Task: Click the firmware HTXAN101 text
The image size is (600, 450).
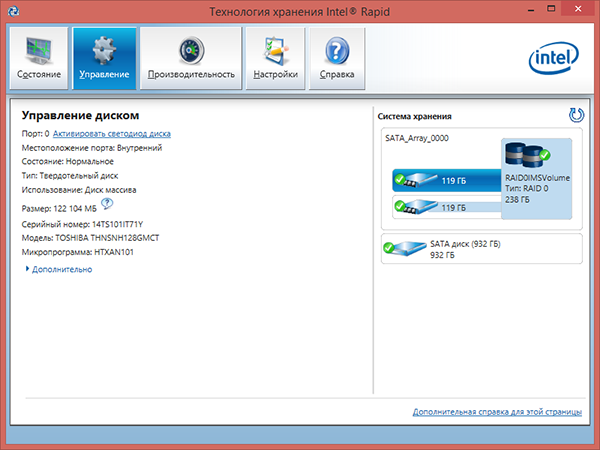Action: [x=114, y=252]
